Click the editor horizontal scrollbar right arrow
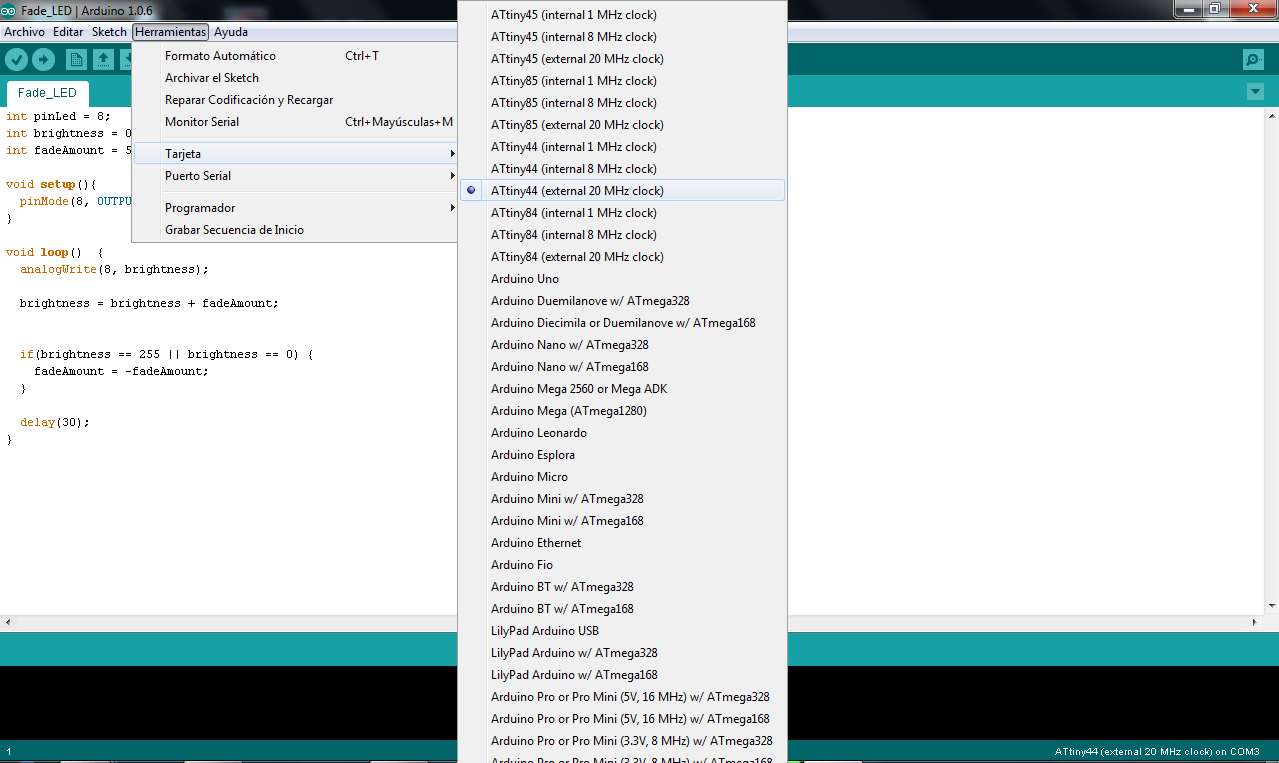This screenshot has height=763, width=1279. pos(1255,622)
